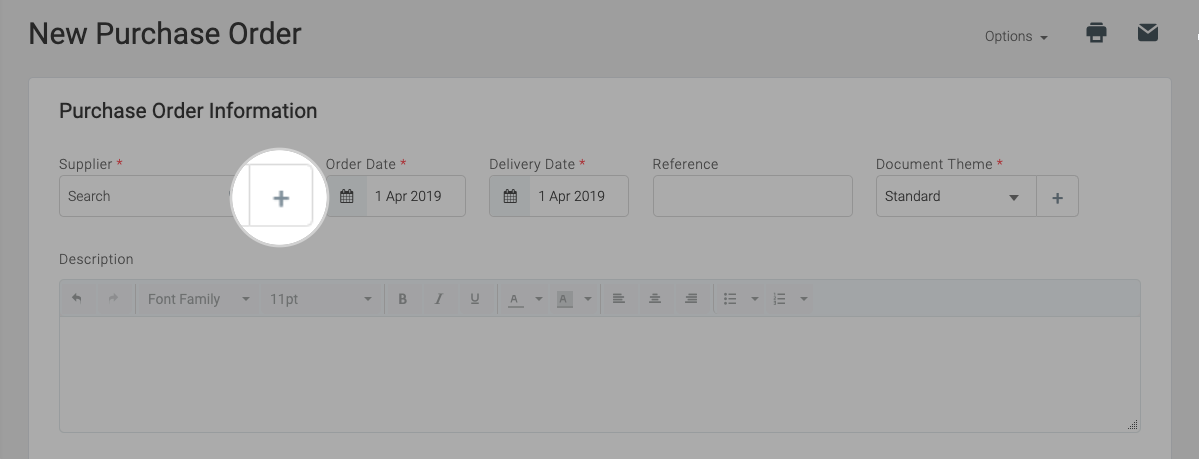The image size is (1199, 459).
Task: Click the Reference input field
Action: (x=752, y=197)
